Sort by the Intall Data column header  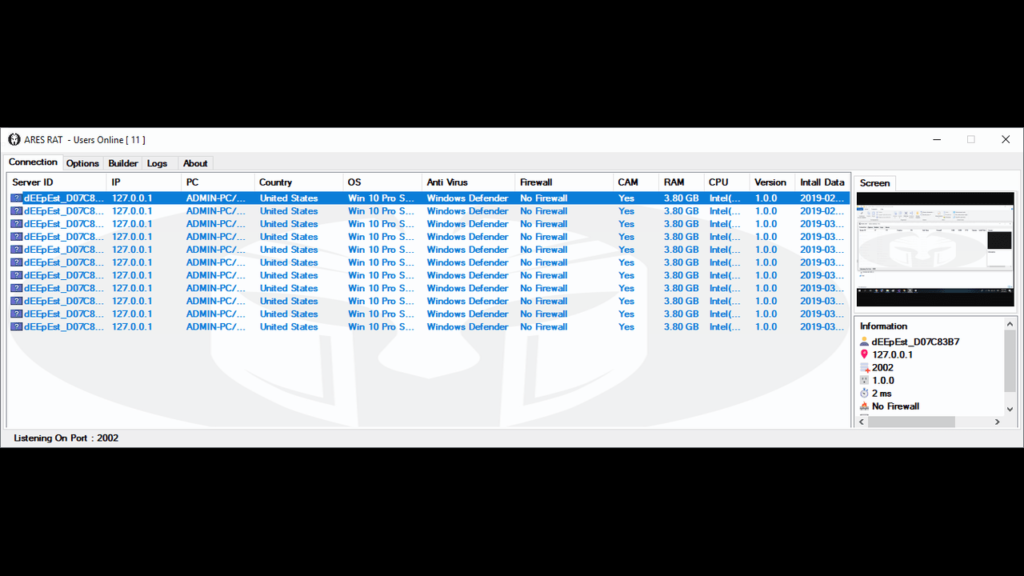point(822,182)
